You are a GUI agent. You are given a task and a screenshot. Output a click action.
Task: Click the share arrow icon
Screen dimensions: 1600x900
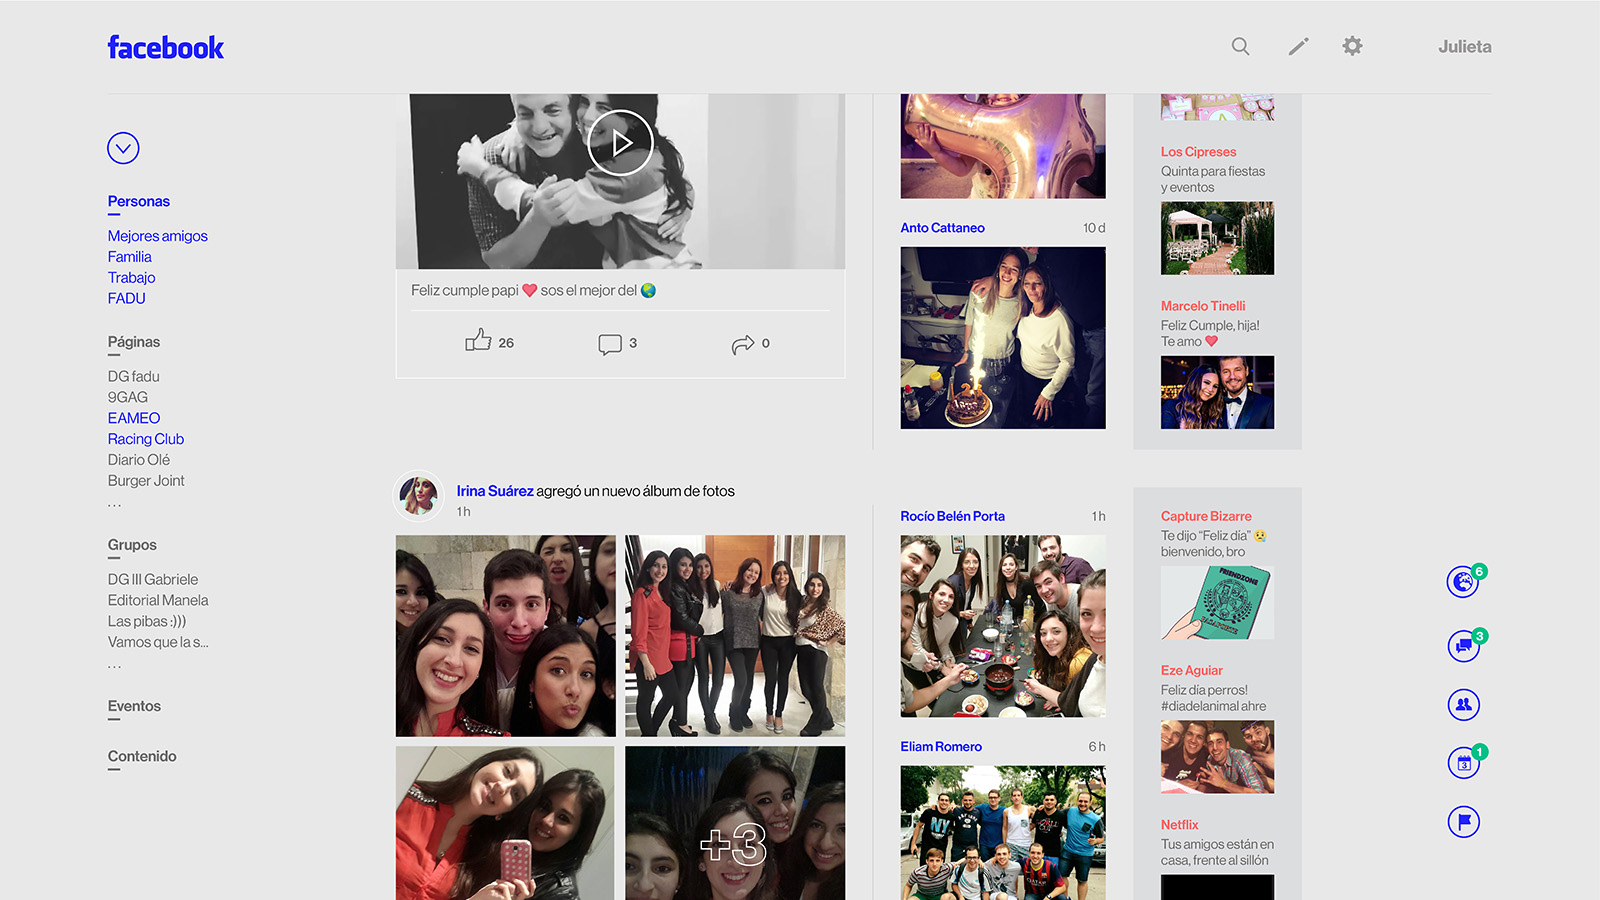point(742,344)
